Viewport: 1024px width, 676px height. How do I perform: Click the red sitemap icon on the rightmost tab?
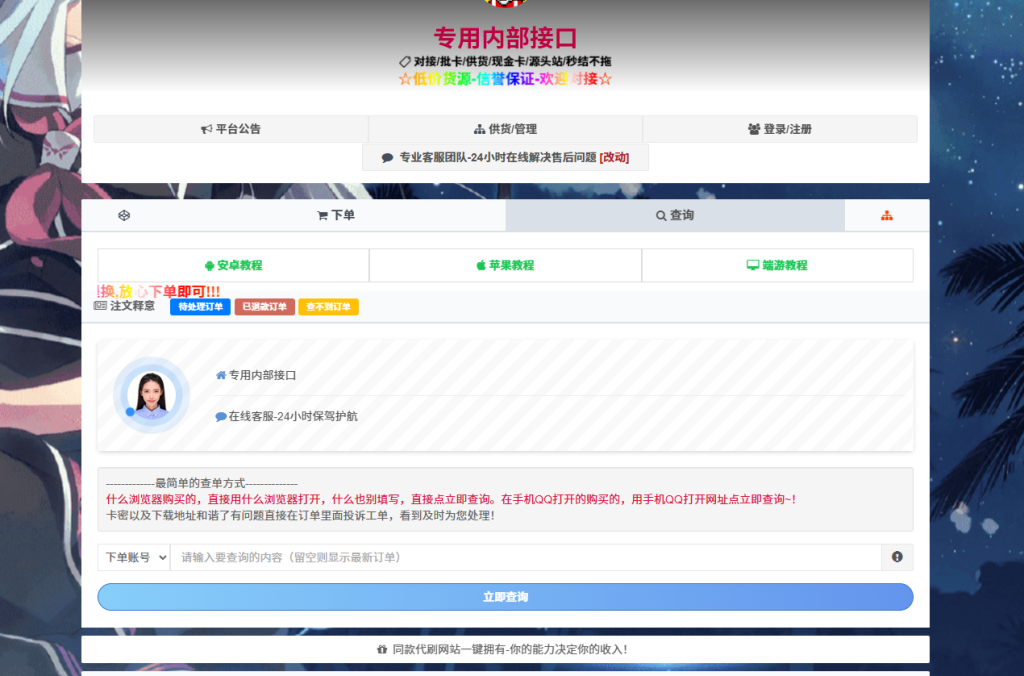point(886,215)
